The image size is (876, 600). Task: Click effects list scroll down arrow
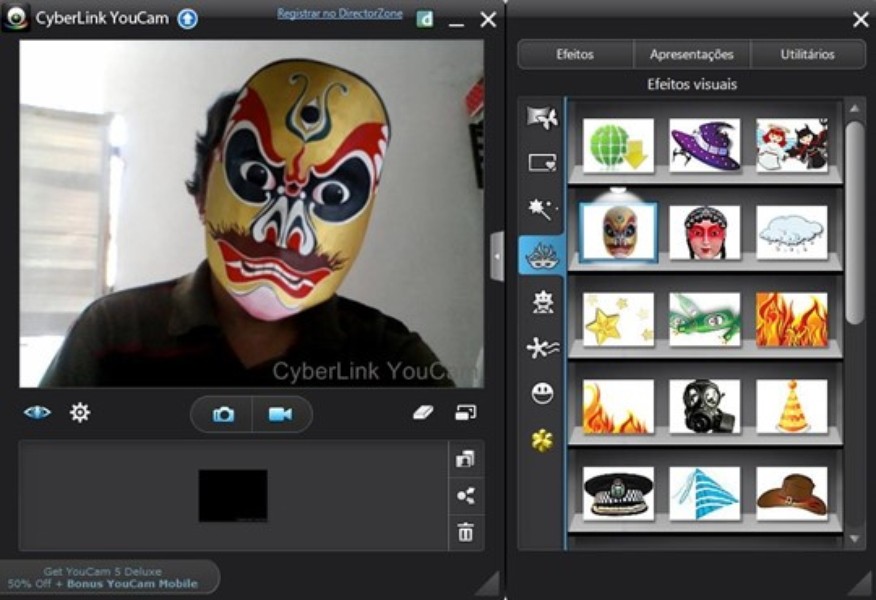854,539
